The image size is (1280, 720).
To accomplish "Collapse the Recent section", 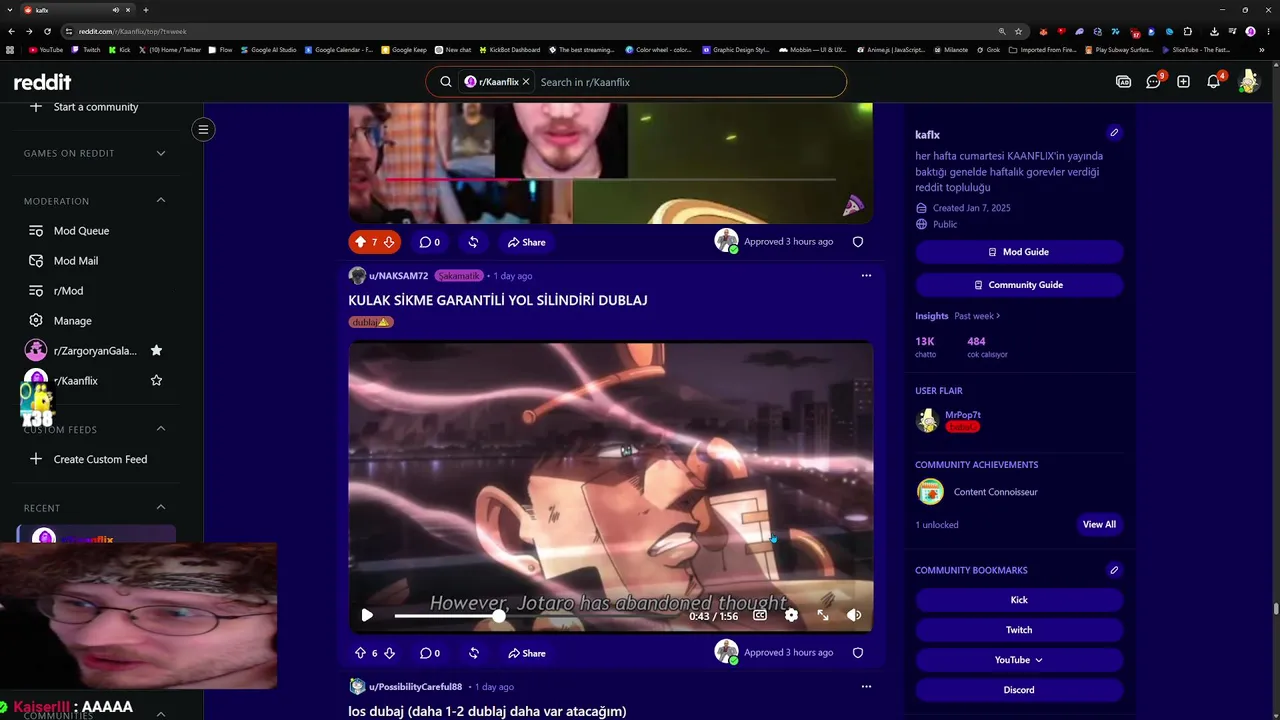I will pos(161,508).
